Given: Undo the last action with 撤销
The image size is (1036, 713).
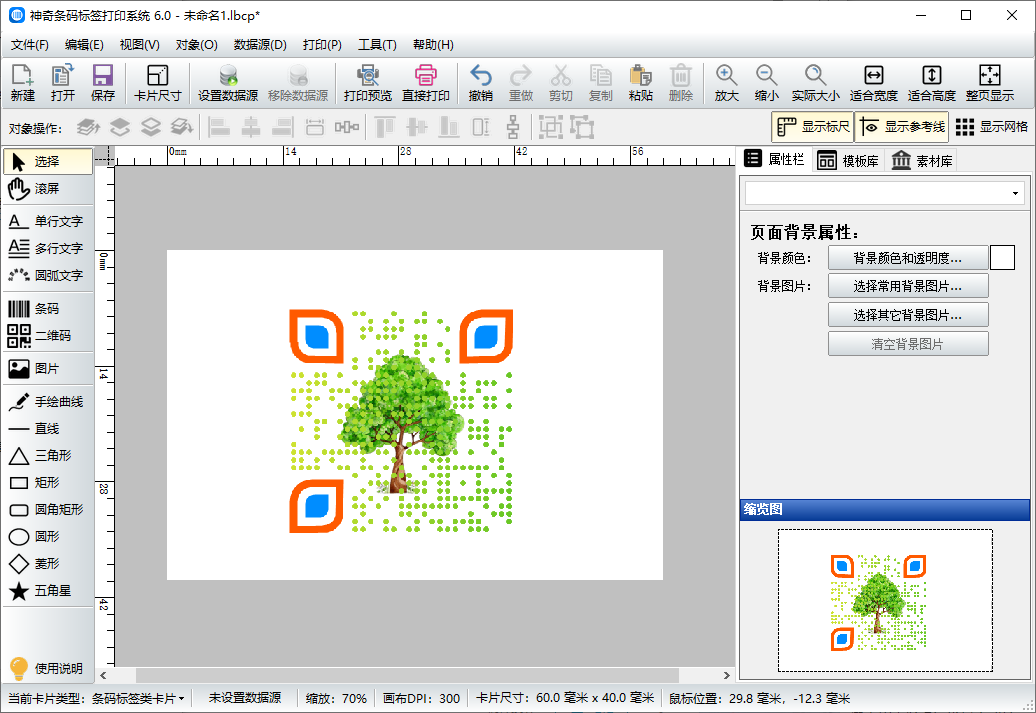Looking at the screenshot, I should coord(480,83).
